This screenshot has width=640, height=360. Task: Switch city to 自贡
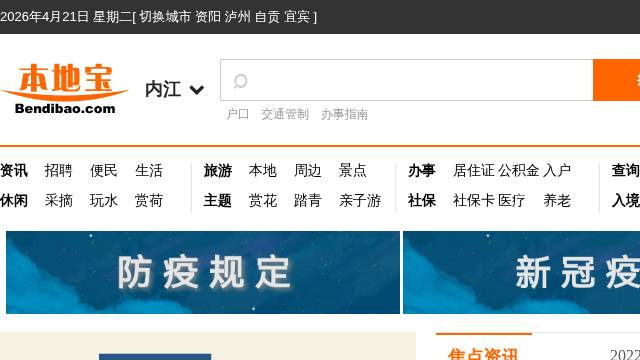(x=267, y=17)
